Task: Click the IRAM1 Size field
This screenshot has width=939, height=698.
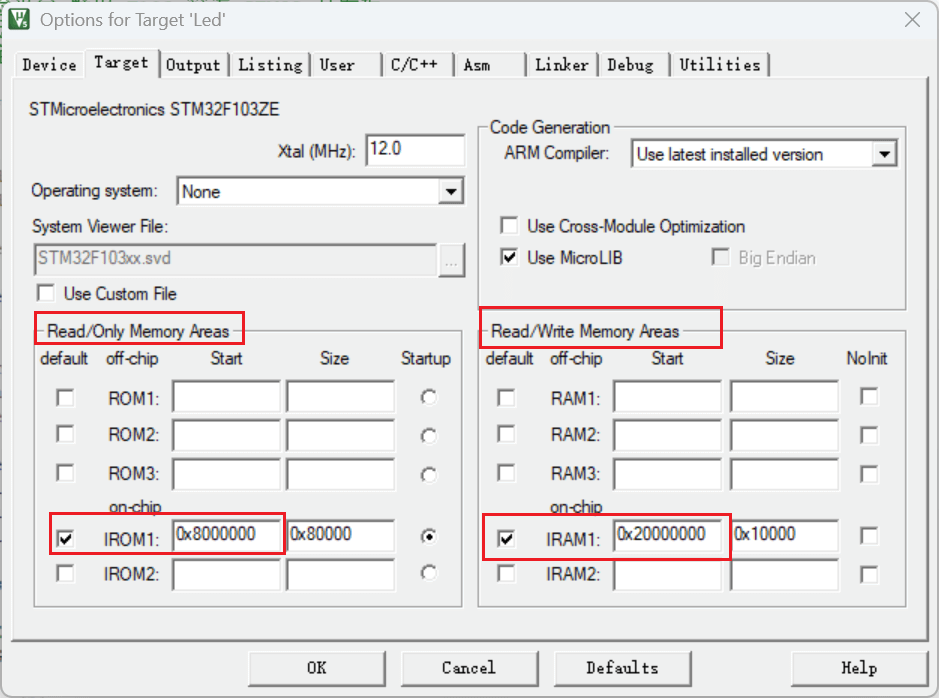Action: tap(784, 535)
